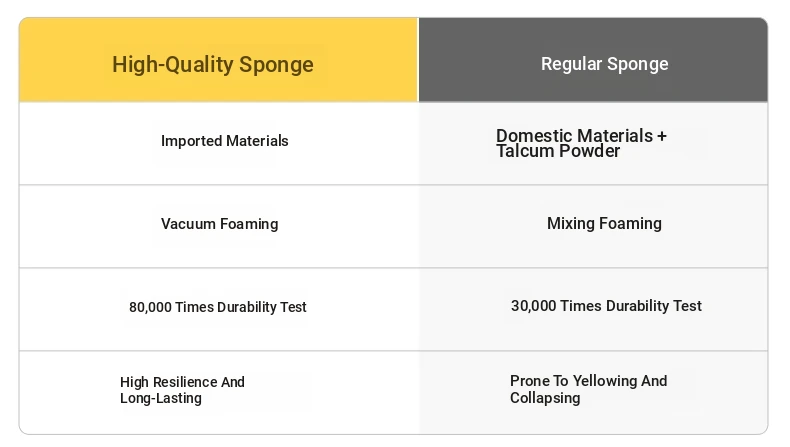The width and height of the screenshot is (790, 447).
Task: Click Prone To Yellowing And Collapsing text
Action: (588, 389)
